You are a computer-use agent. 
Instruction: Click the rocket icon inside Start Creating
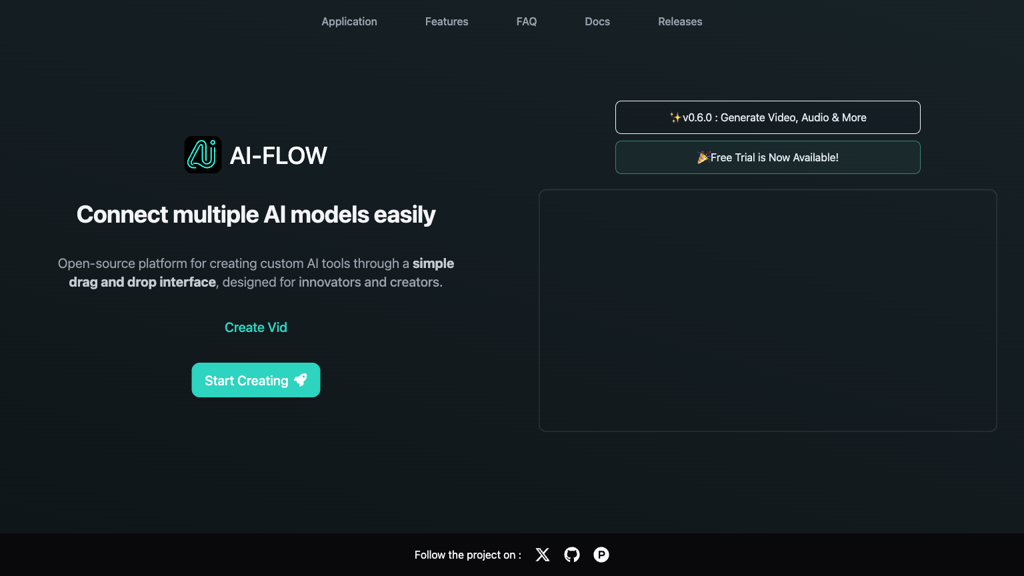pos(302,380)
